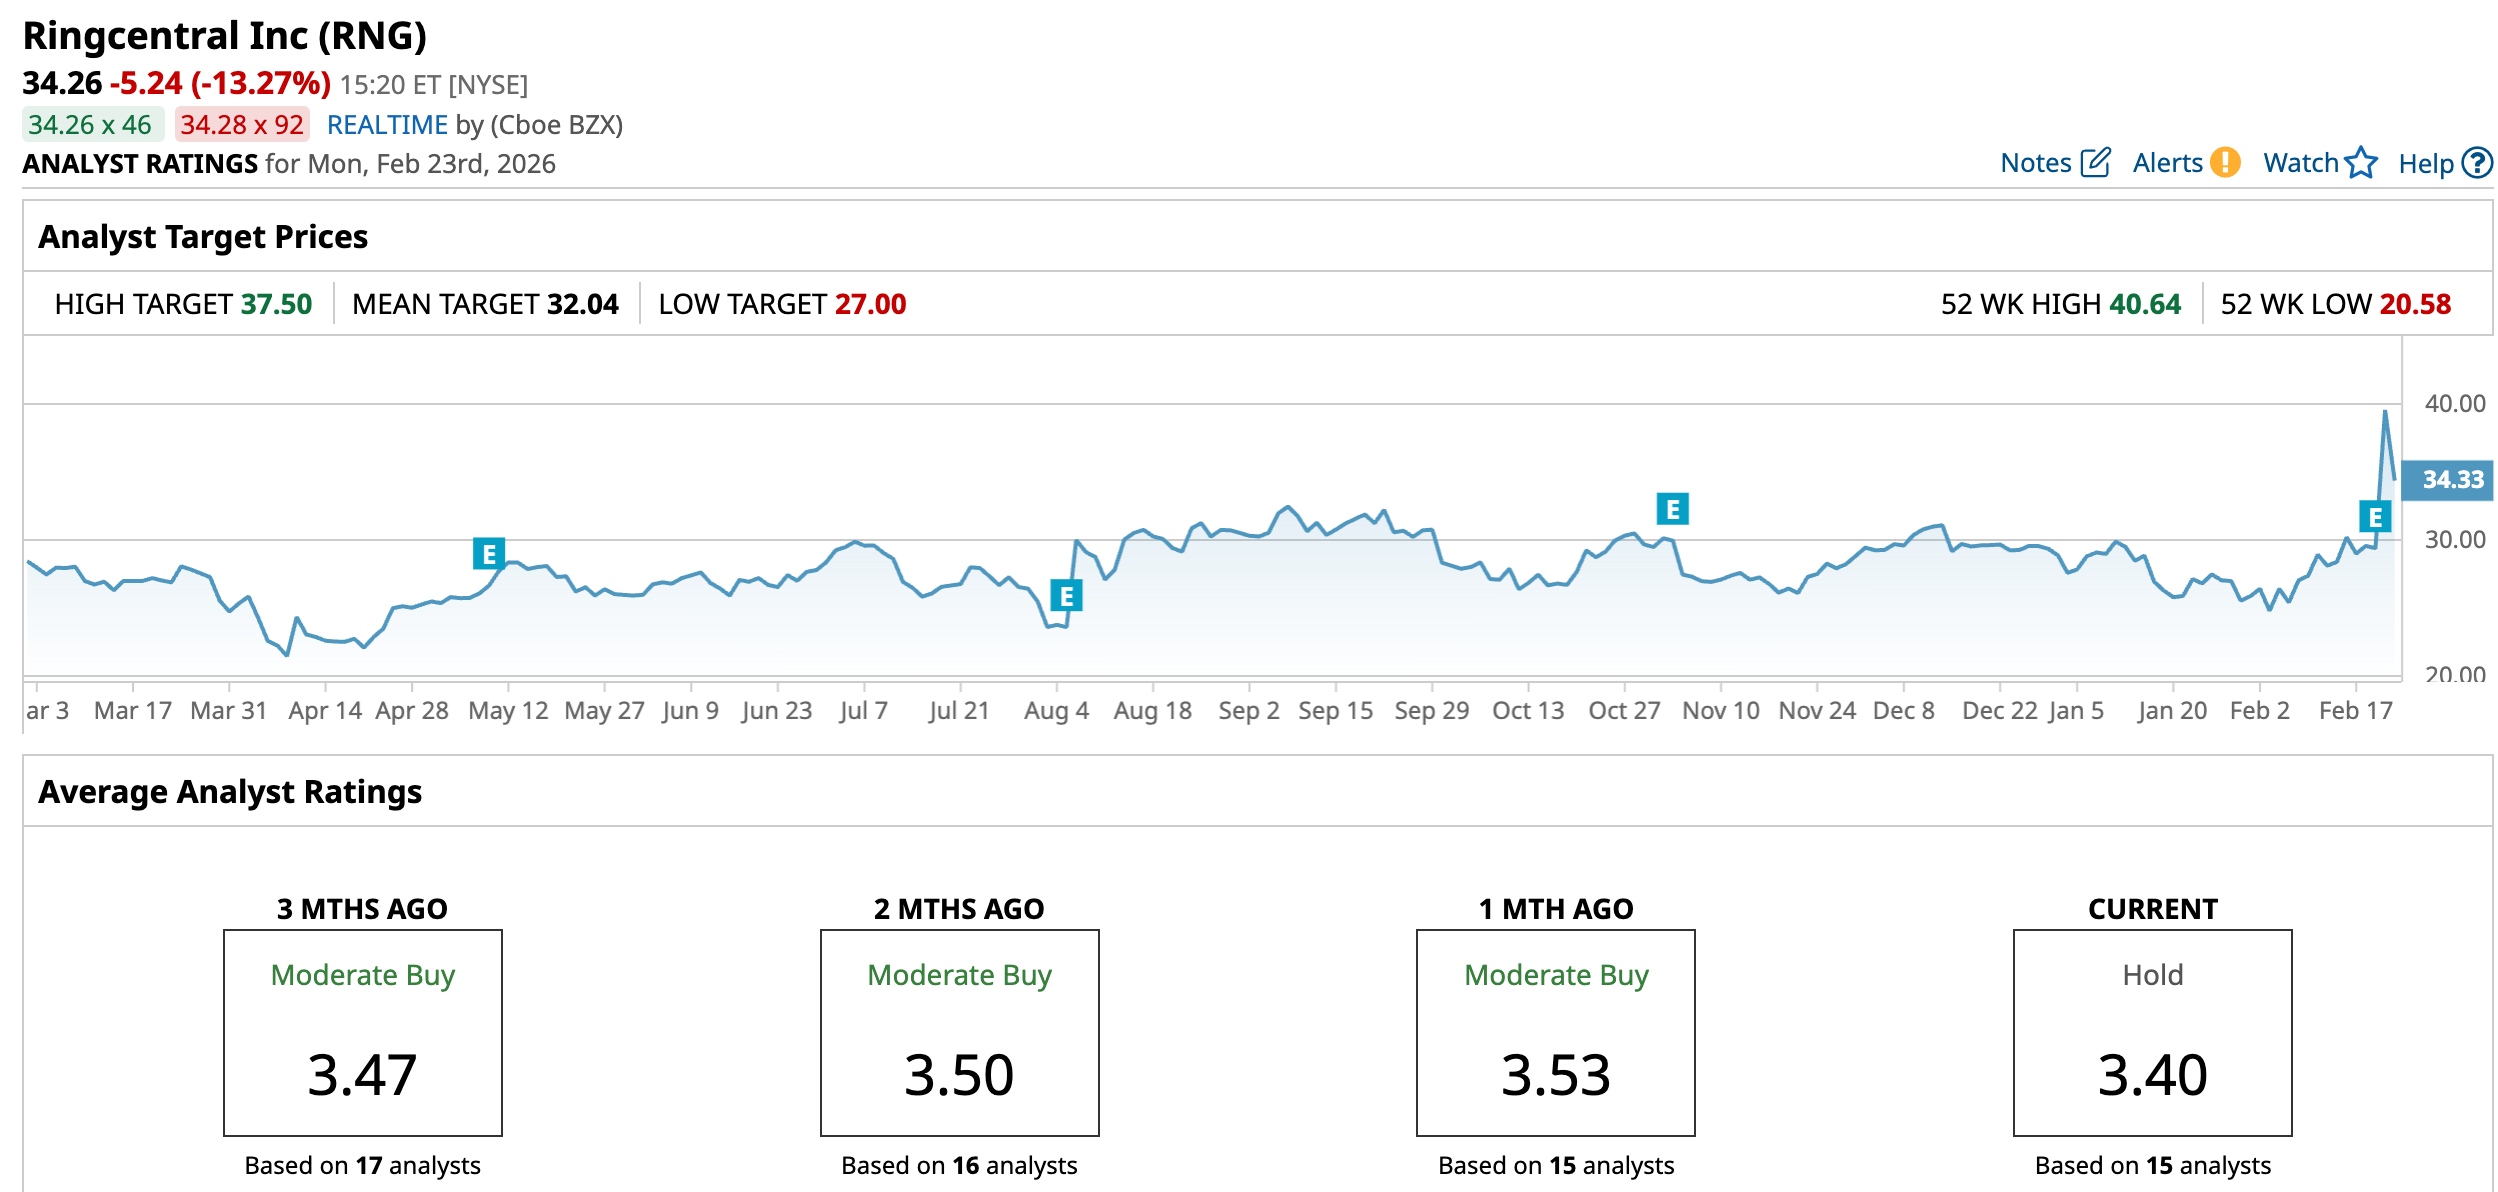Click the earnings marker near Oct 27

tap(1672, 510)
